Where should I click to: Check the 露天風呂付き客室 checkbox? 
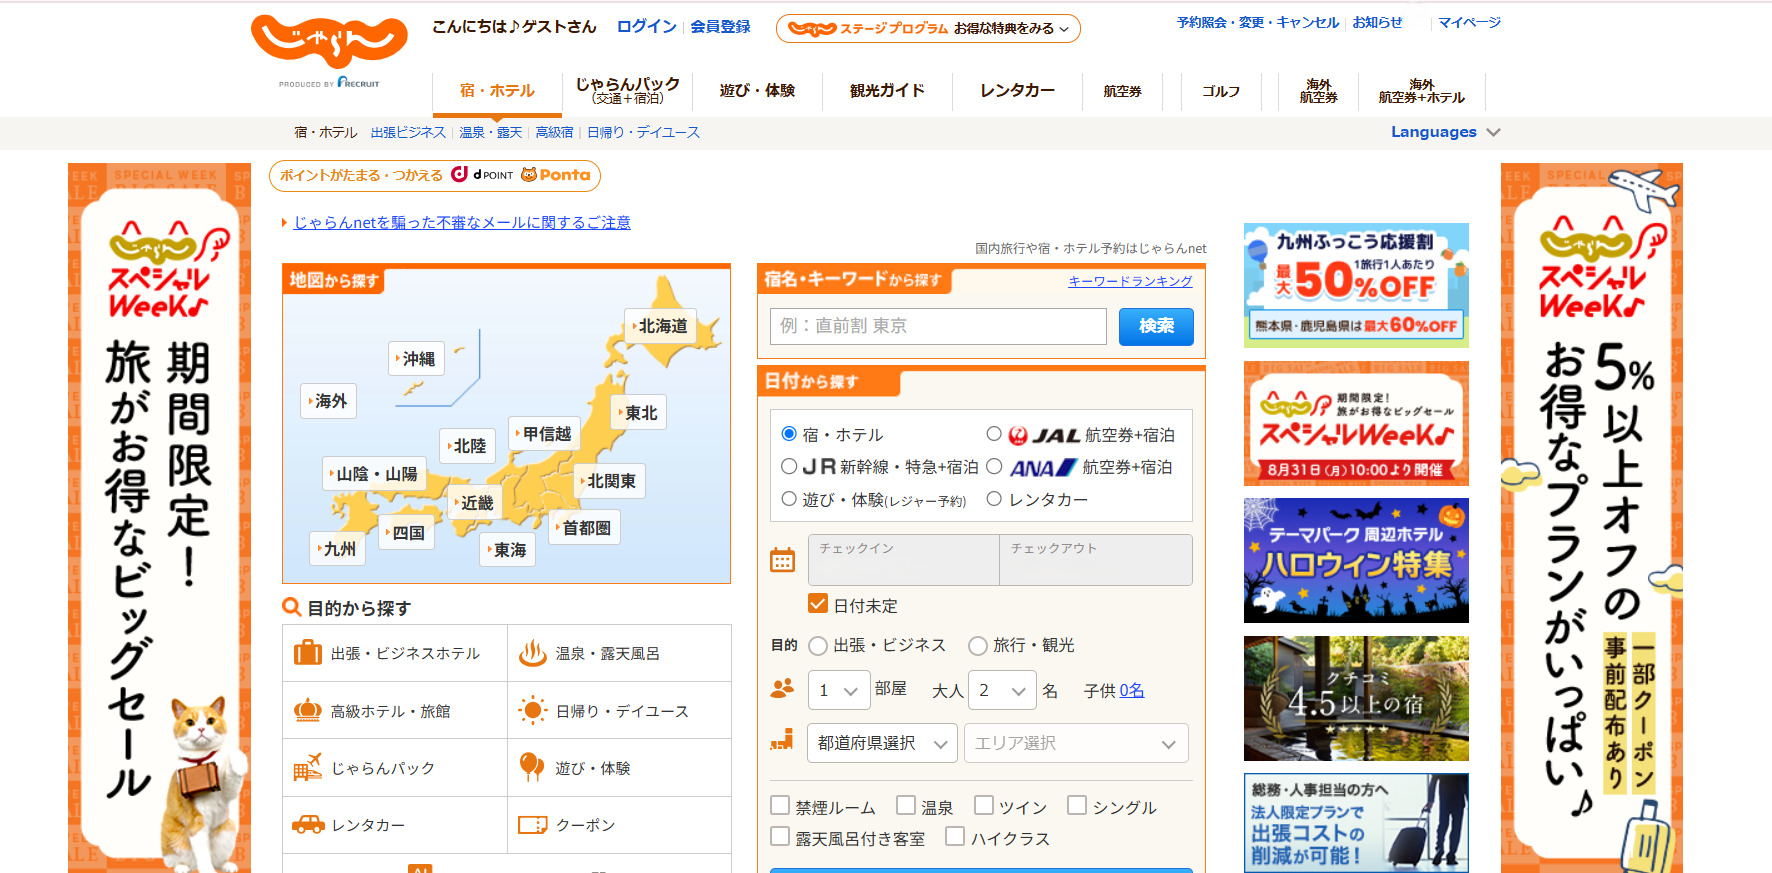[780, 836]
